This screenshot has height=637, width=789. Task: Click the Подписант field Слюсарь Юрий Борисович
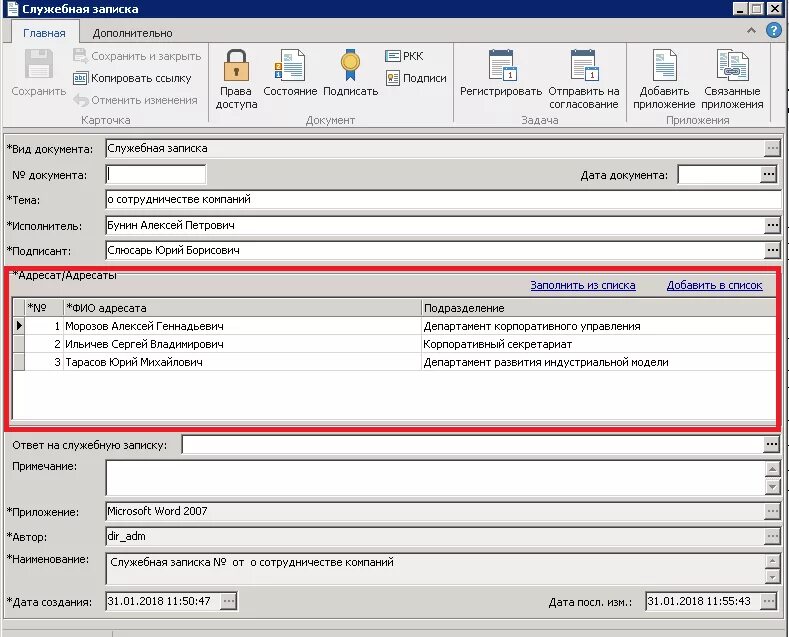coord(435,250)
